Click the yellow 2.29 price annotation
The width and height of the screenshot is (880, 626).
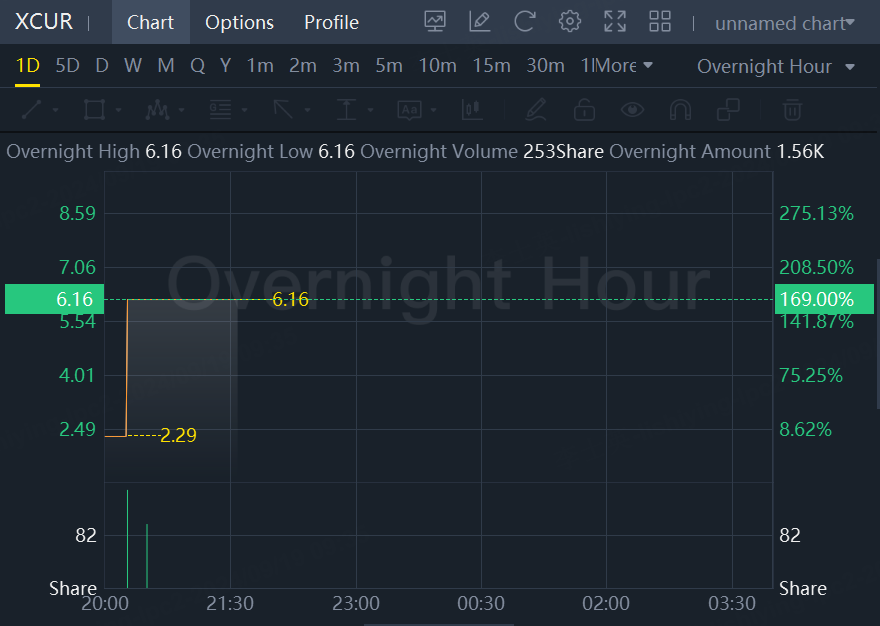pyautogui.click(x=178, y=435)
